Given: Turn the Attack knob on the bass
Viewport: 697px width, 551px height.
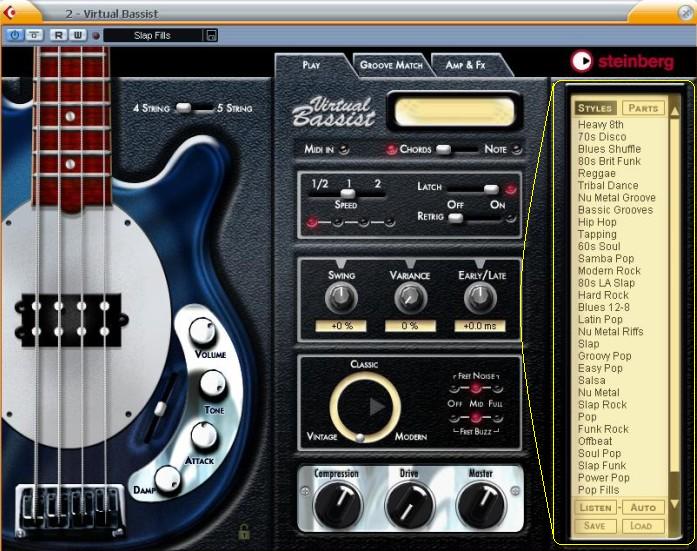Looking at the screenshot, I should click(204, 435).
